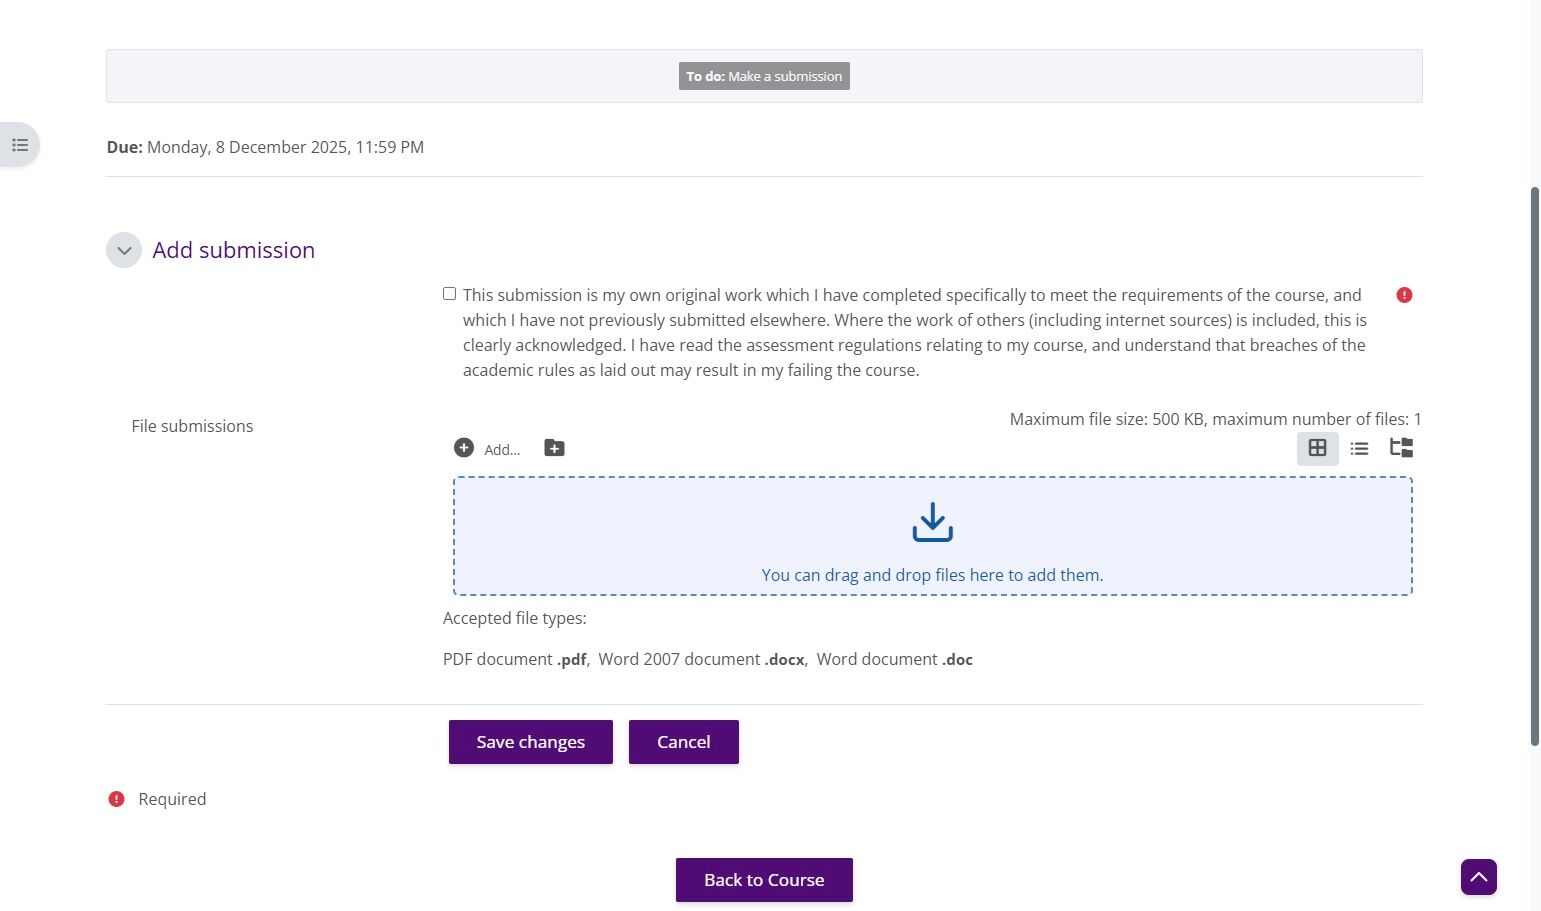Click red icon beside Required legend
The image size is (1541, 911).
click(116, 799)
